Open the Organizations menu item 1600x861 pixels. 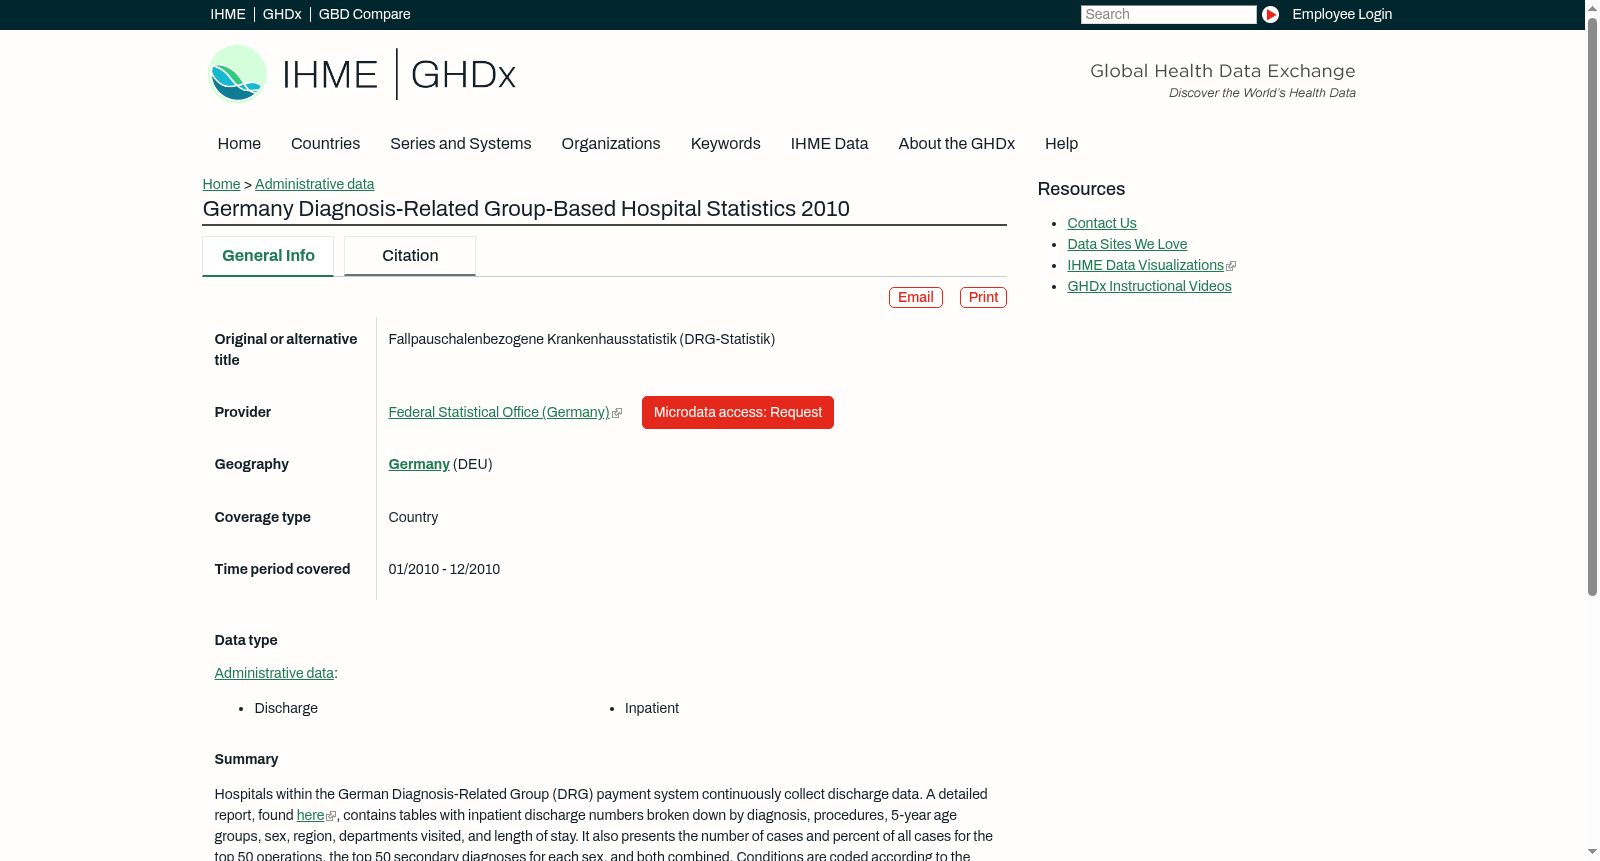611,144
